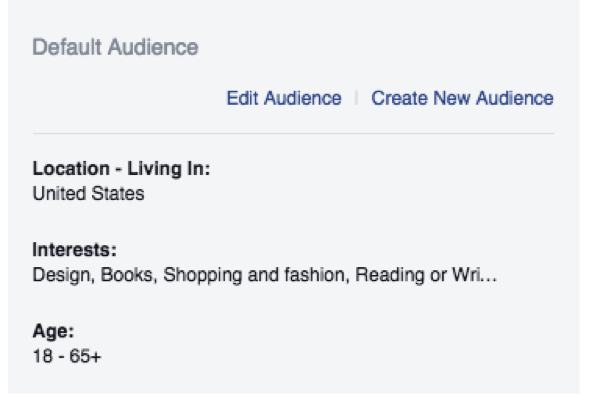Click the Create New Audience link
The width and height of the screenshot is (591, 394).
[x=462, y=98]
